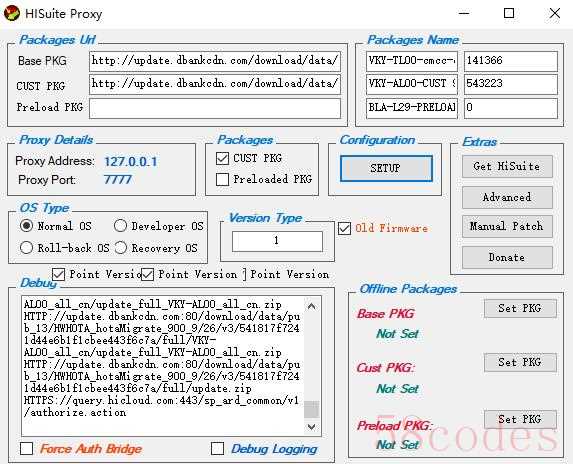Click the up arrow of Debug scrollbar
573x464 pixels.
click(x=311, y=306)
